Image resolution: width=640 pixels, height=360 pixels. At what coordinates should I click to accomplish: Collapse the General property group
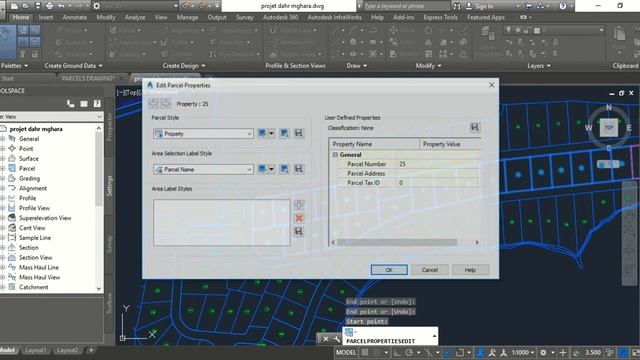335,155
